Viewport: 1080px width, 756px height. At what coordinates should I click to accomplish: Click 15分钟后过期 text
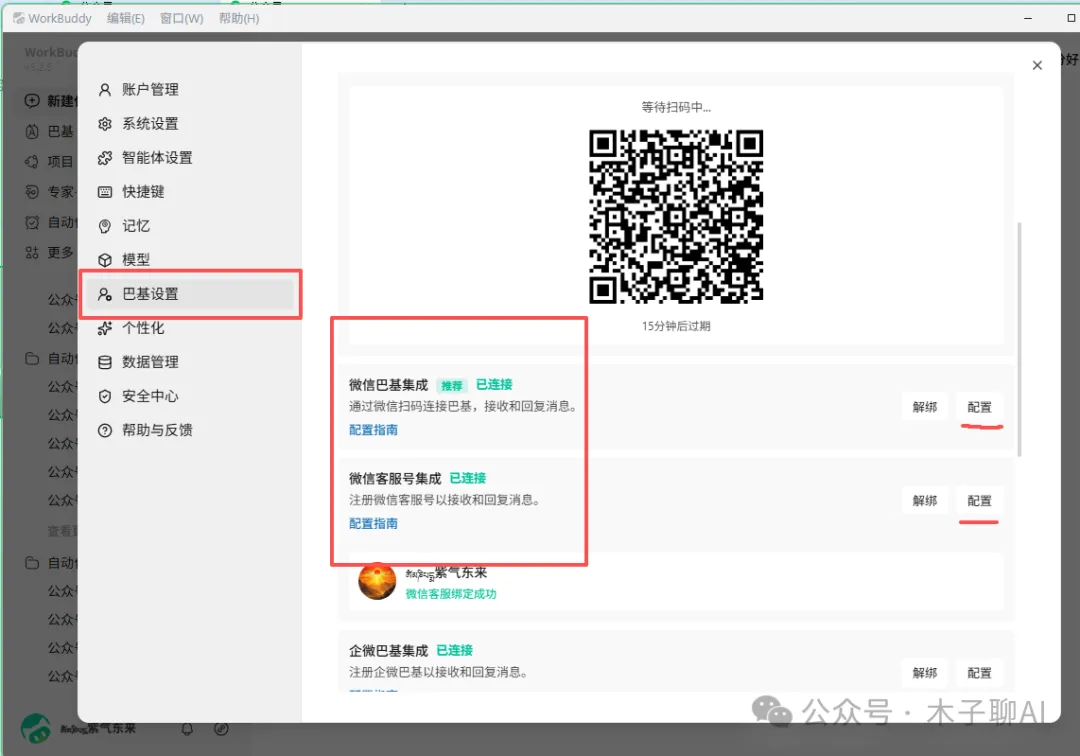676,326
